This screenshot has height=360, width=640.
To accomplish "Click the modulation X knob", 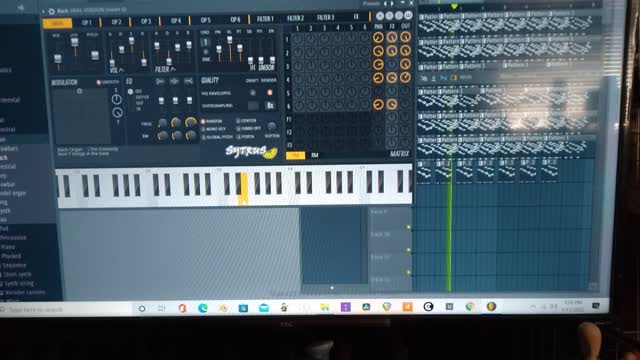I will (116, 99).
